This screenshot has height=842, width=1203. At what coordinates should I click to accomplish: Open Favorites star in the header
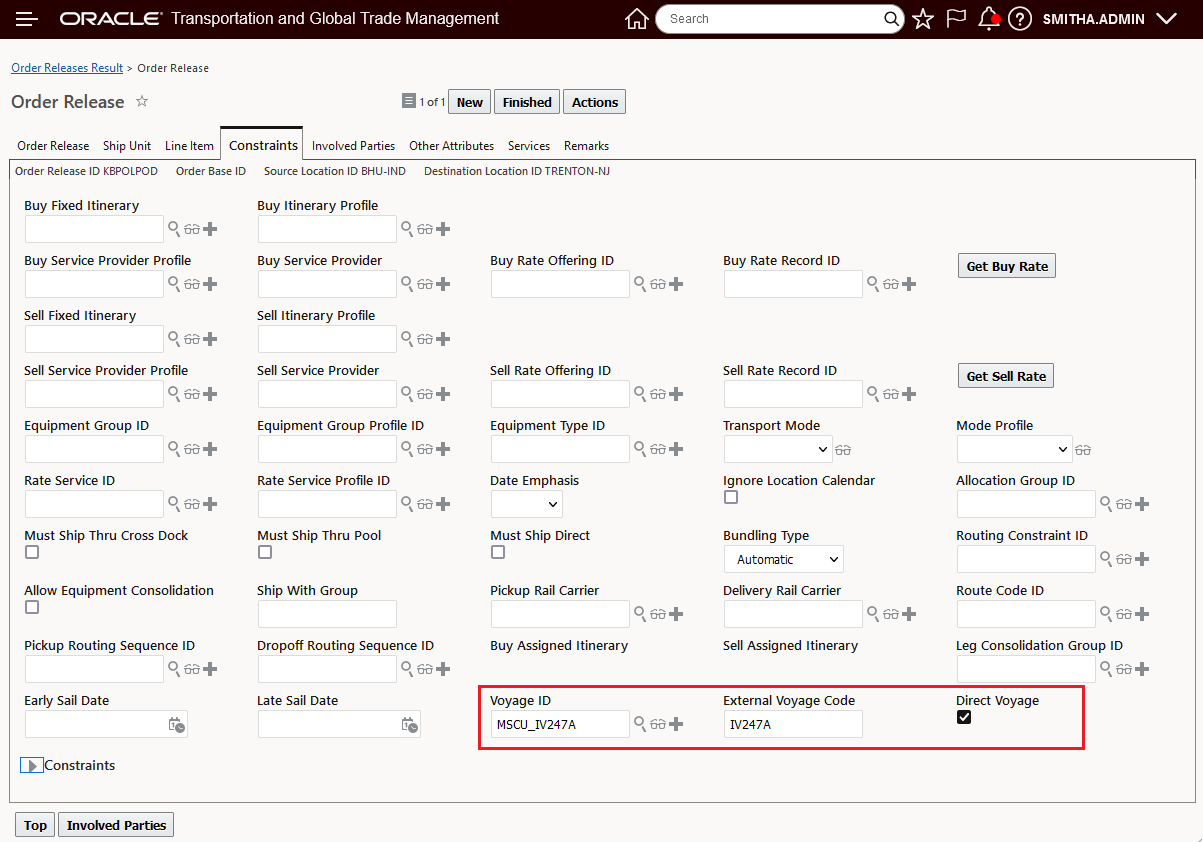point(923,19)
